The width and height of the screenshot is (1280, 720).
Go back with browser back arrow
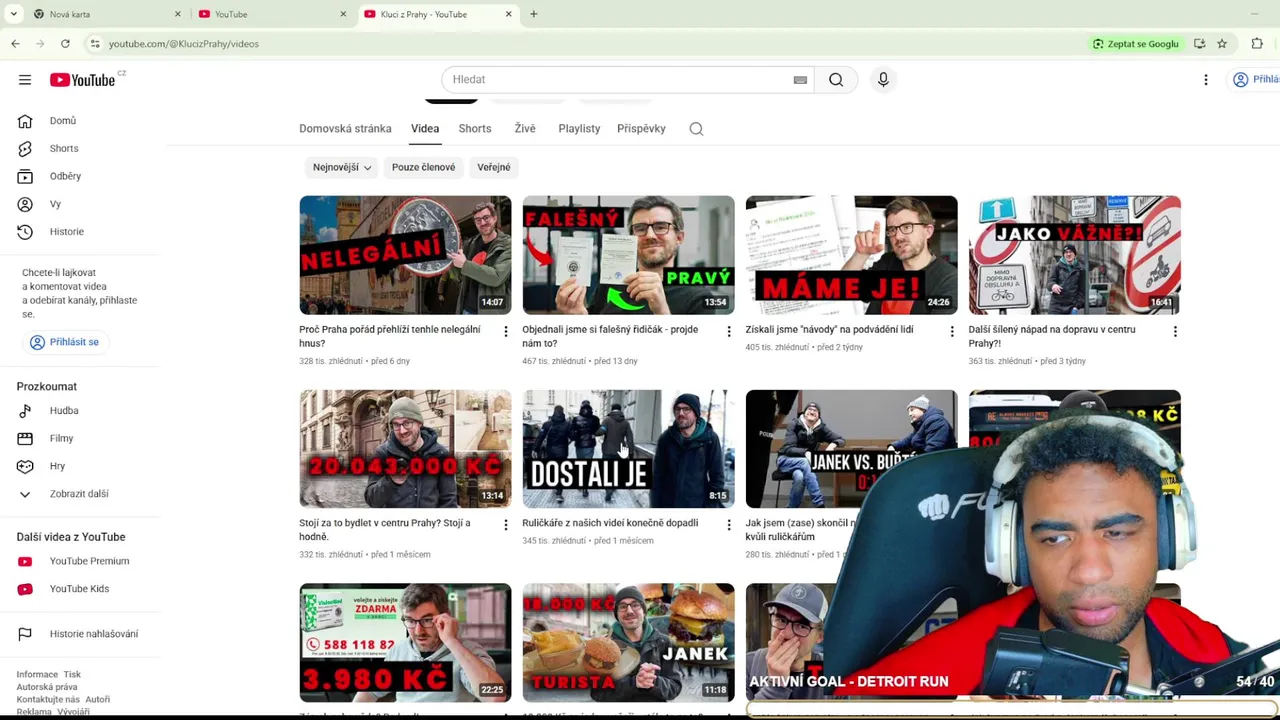point(15,44)
